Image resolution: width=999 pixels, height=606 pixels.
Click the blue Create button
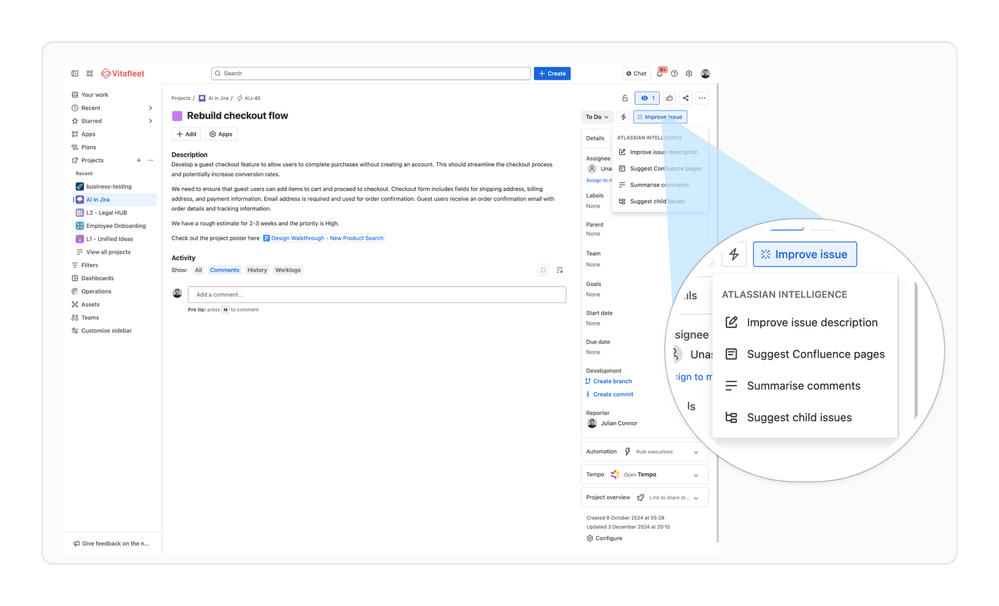(x=552, y=73)
